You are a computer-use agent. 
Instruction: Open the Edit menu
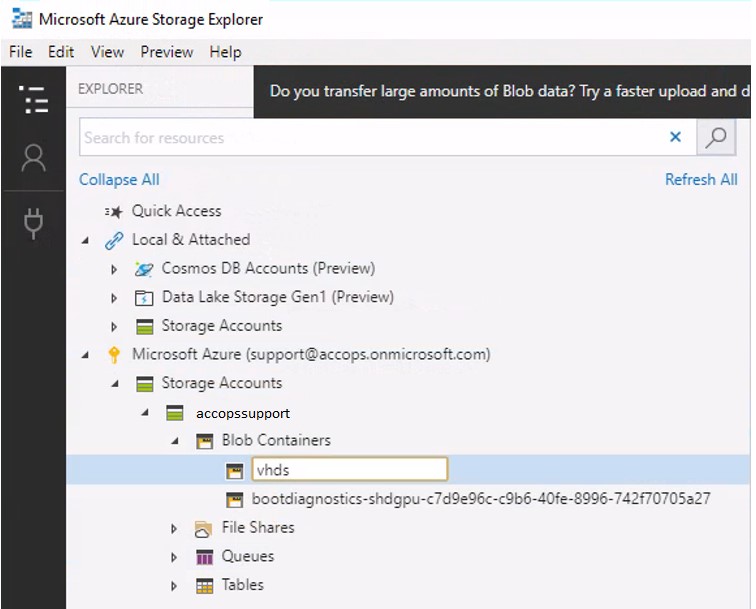click(x=61, y=52)
